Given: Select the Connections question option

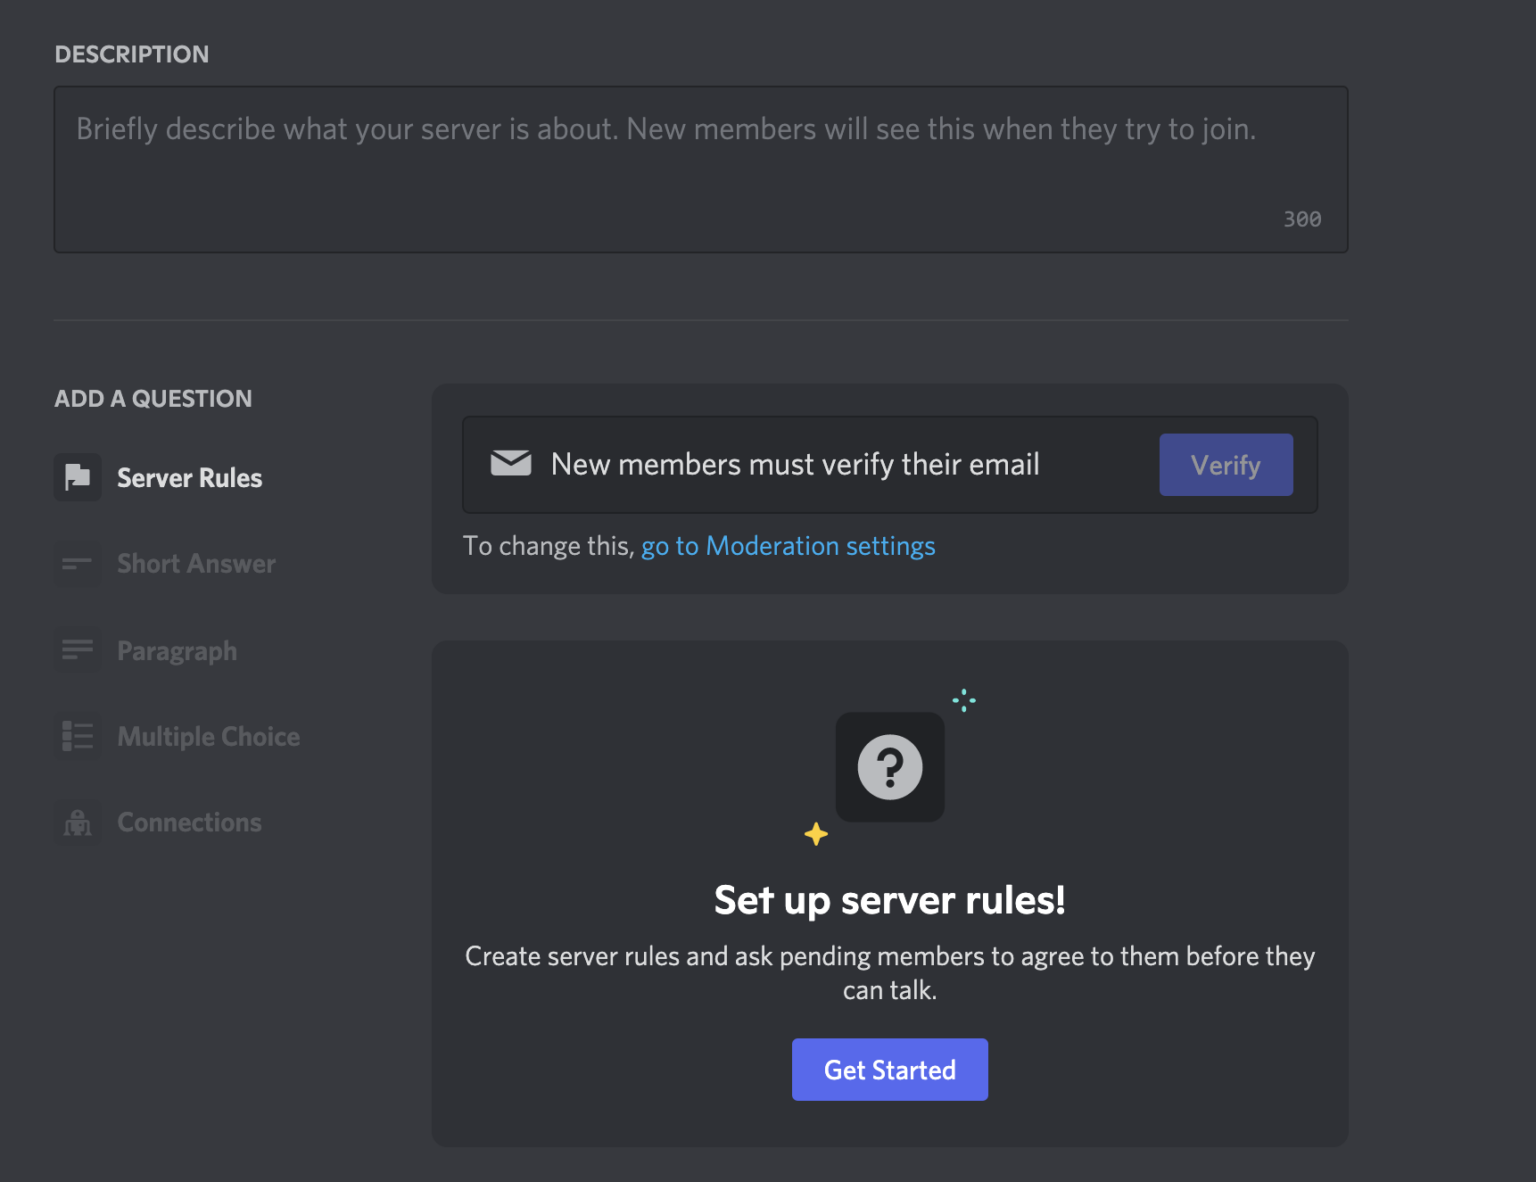Looking at the screenshot, I should 189,822.
